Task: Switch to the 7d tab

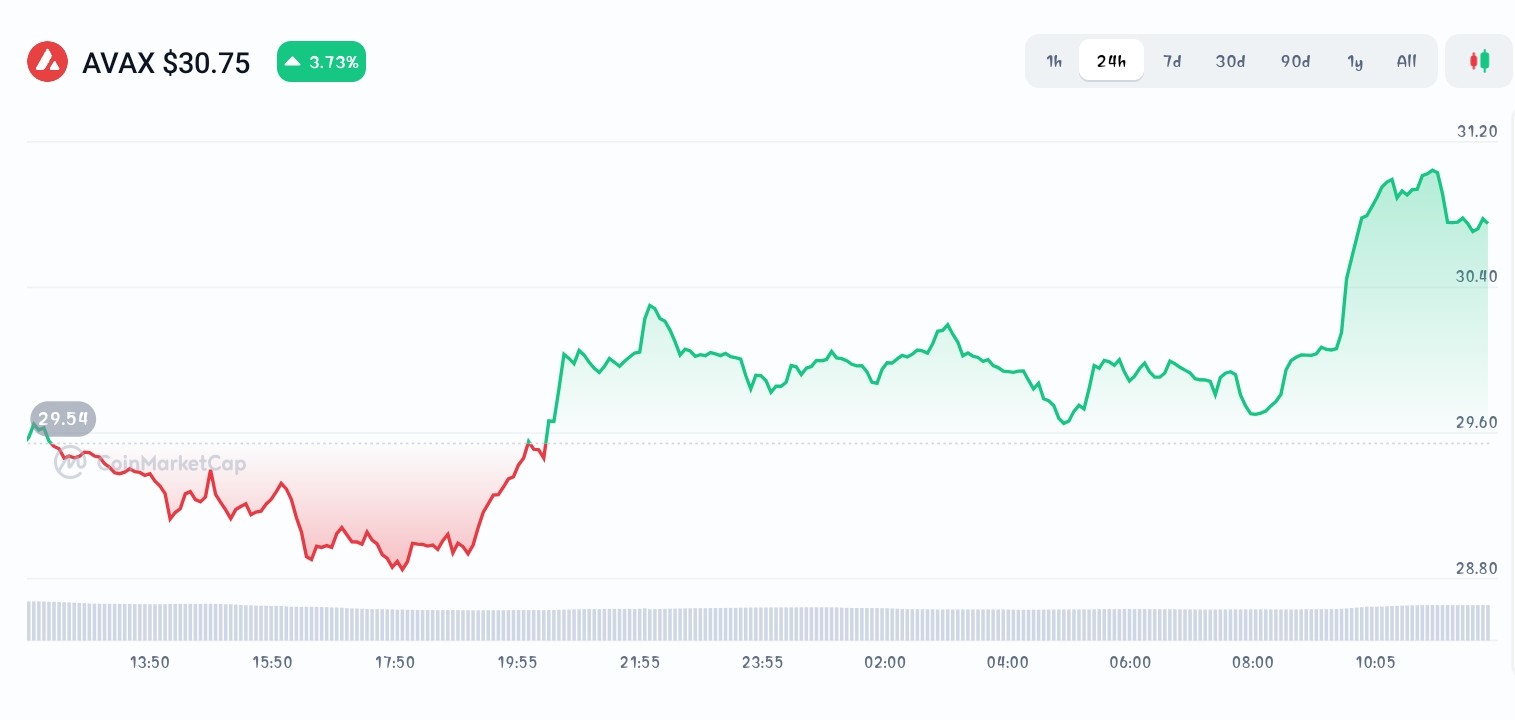Action: coord(1172,61)
